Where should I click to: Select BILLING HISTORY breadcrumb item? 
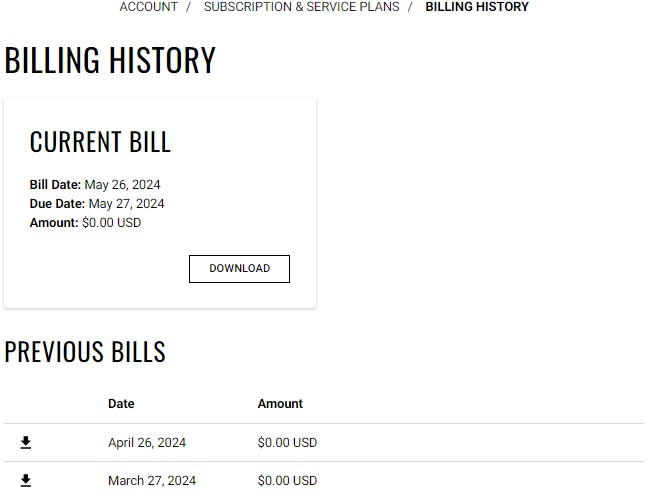[x=477, y=7]
